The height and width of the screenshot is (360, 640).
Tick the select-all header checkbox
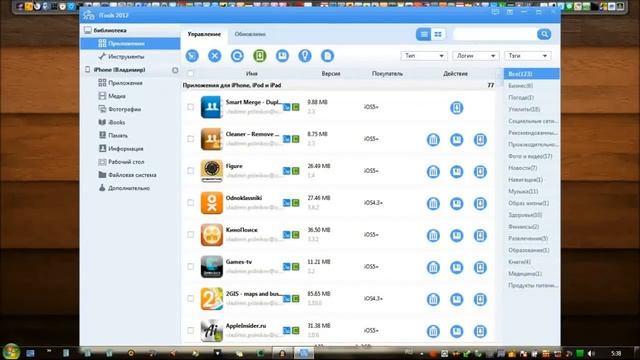pyautogui.click(x=191, y=74)
